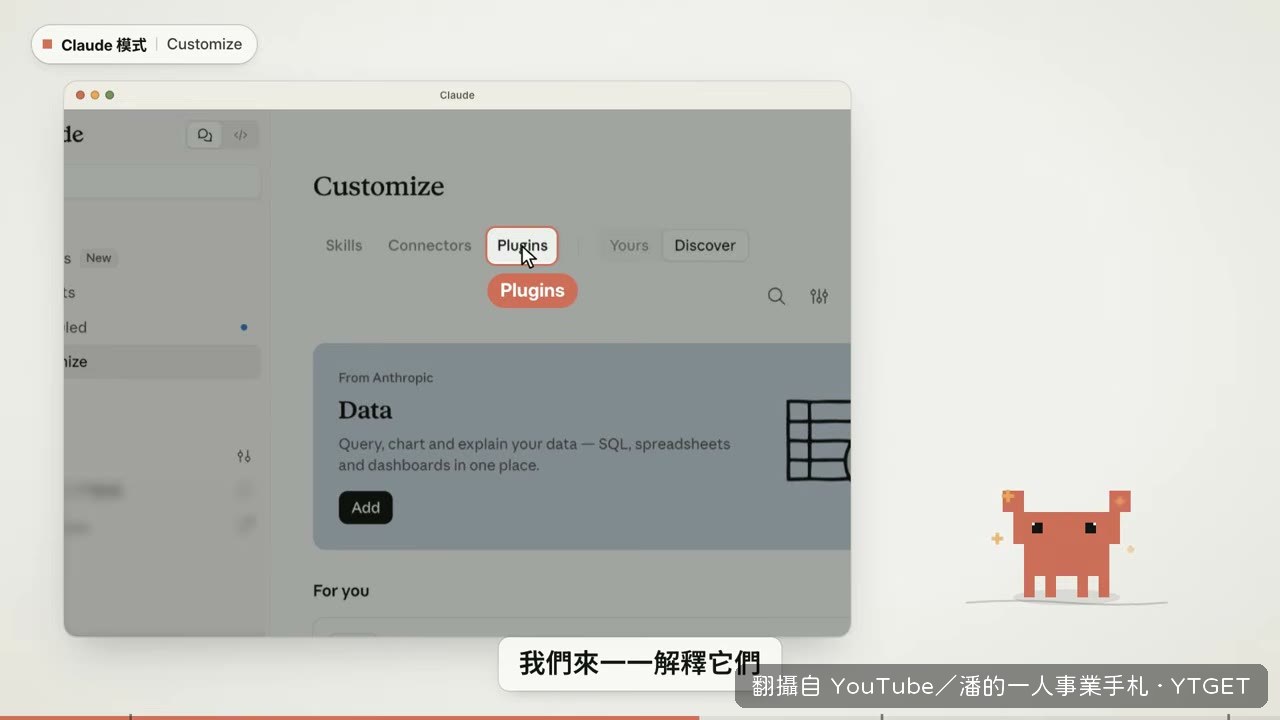
Task: Click the search magnifier icon on Customize page
Action: [776, 296]
